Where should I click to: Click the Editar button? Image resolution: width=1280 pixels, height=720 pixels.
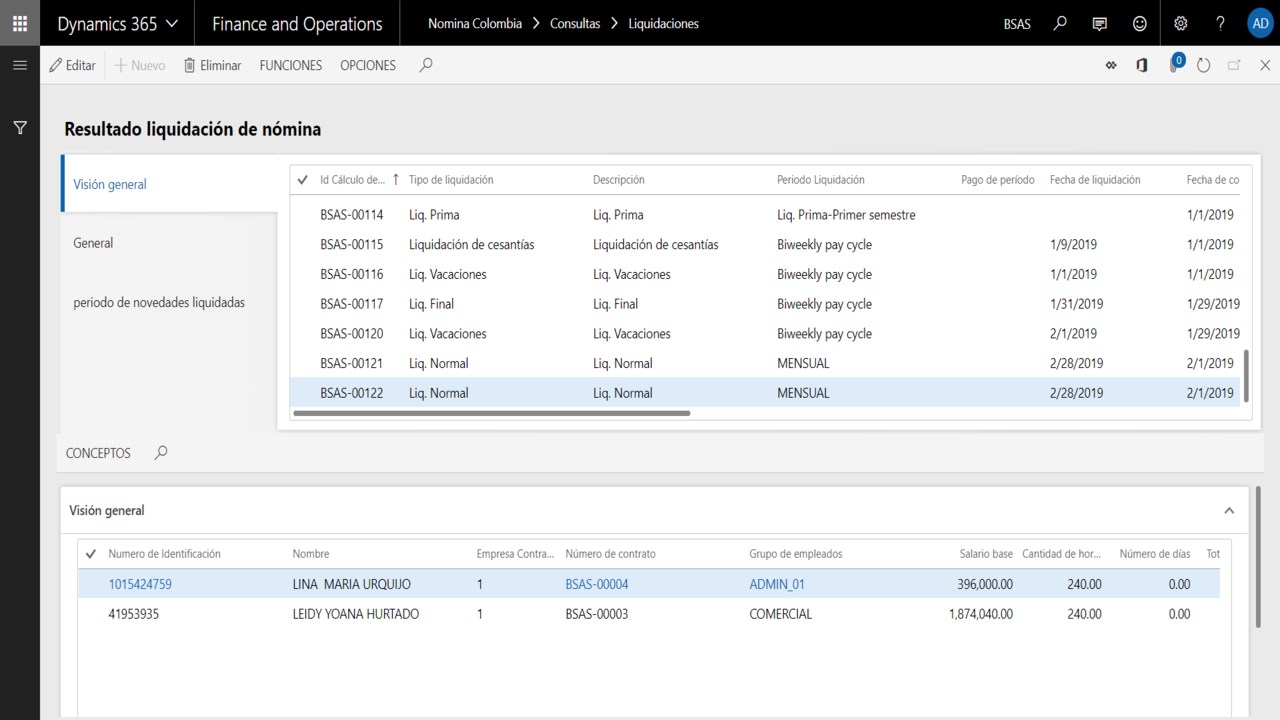tap(72, 65)
